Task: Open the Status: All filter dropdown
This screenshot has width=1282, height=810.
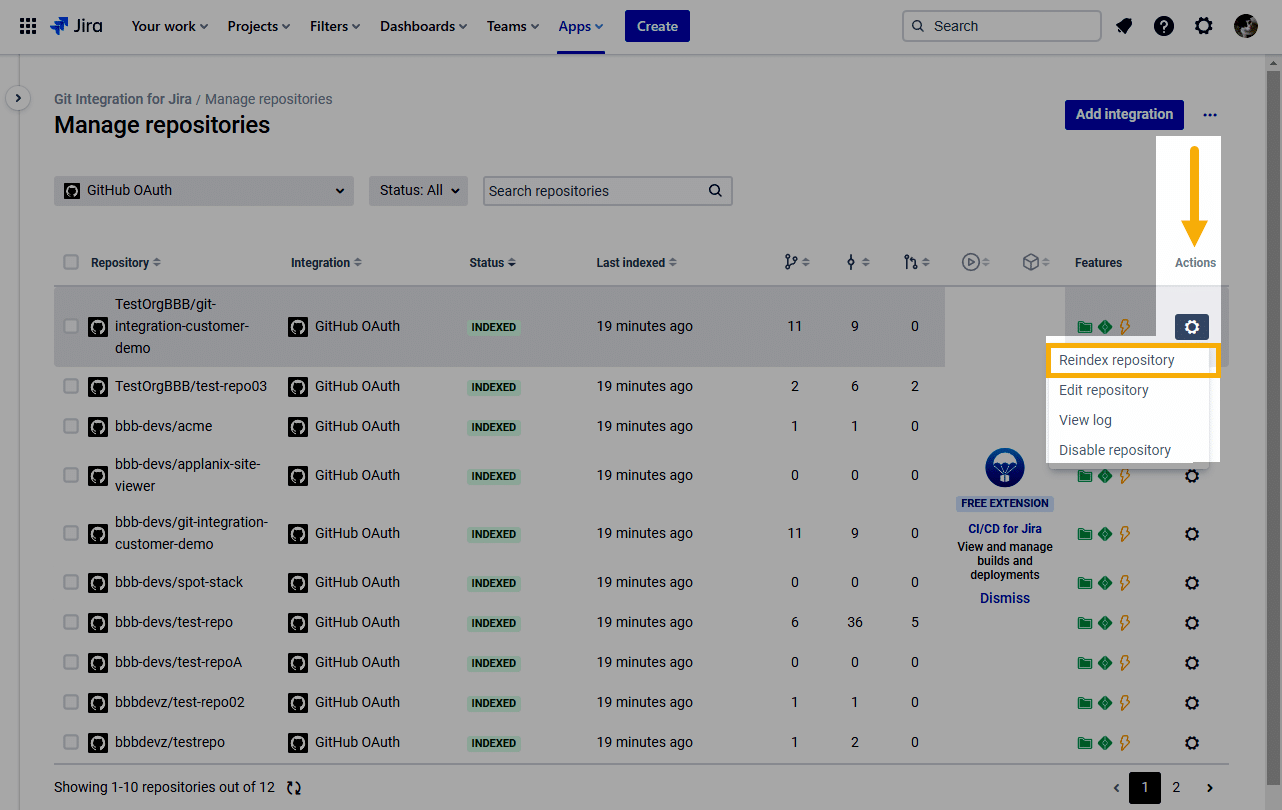Action: [418, 191]
